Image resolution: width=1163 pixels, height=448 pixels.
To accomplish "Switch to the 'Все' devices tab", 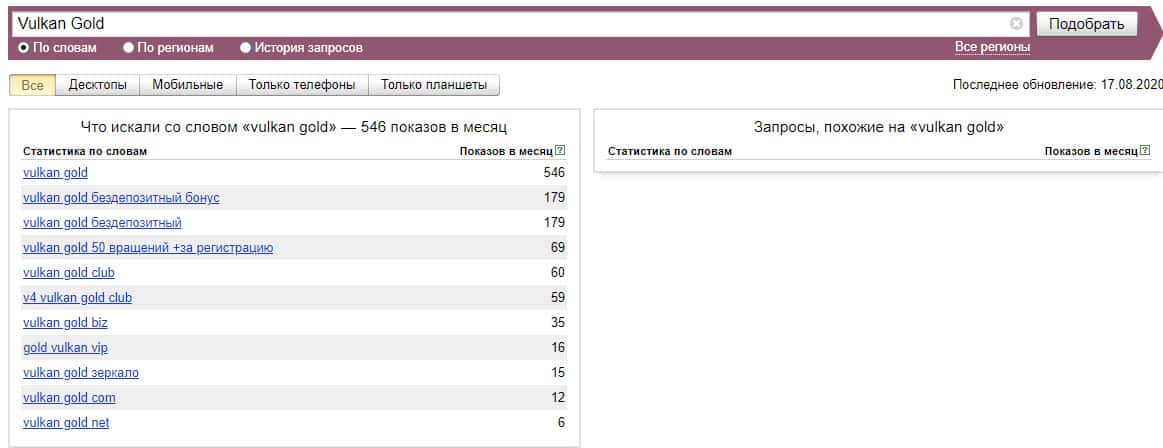I will 32,85.
